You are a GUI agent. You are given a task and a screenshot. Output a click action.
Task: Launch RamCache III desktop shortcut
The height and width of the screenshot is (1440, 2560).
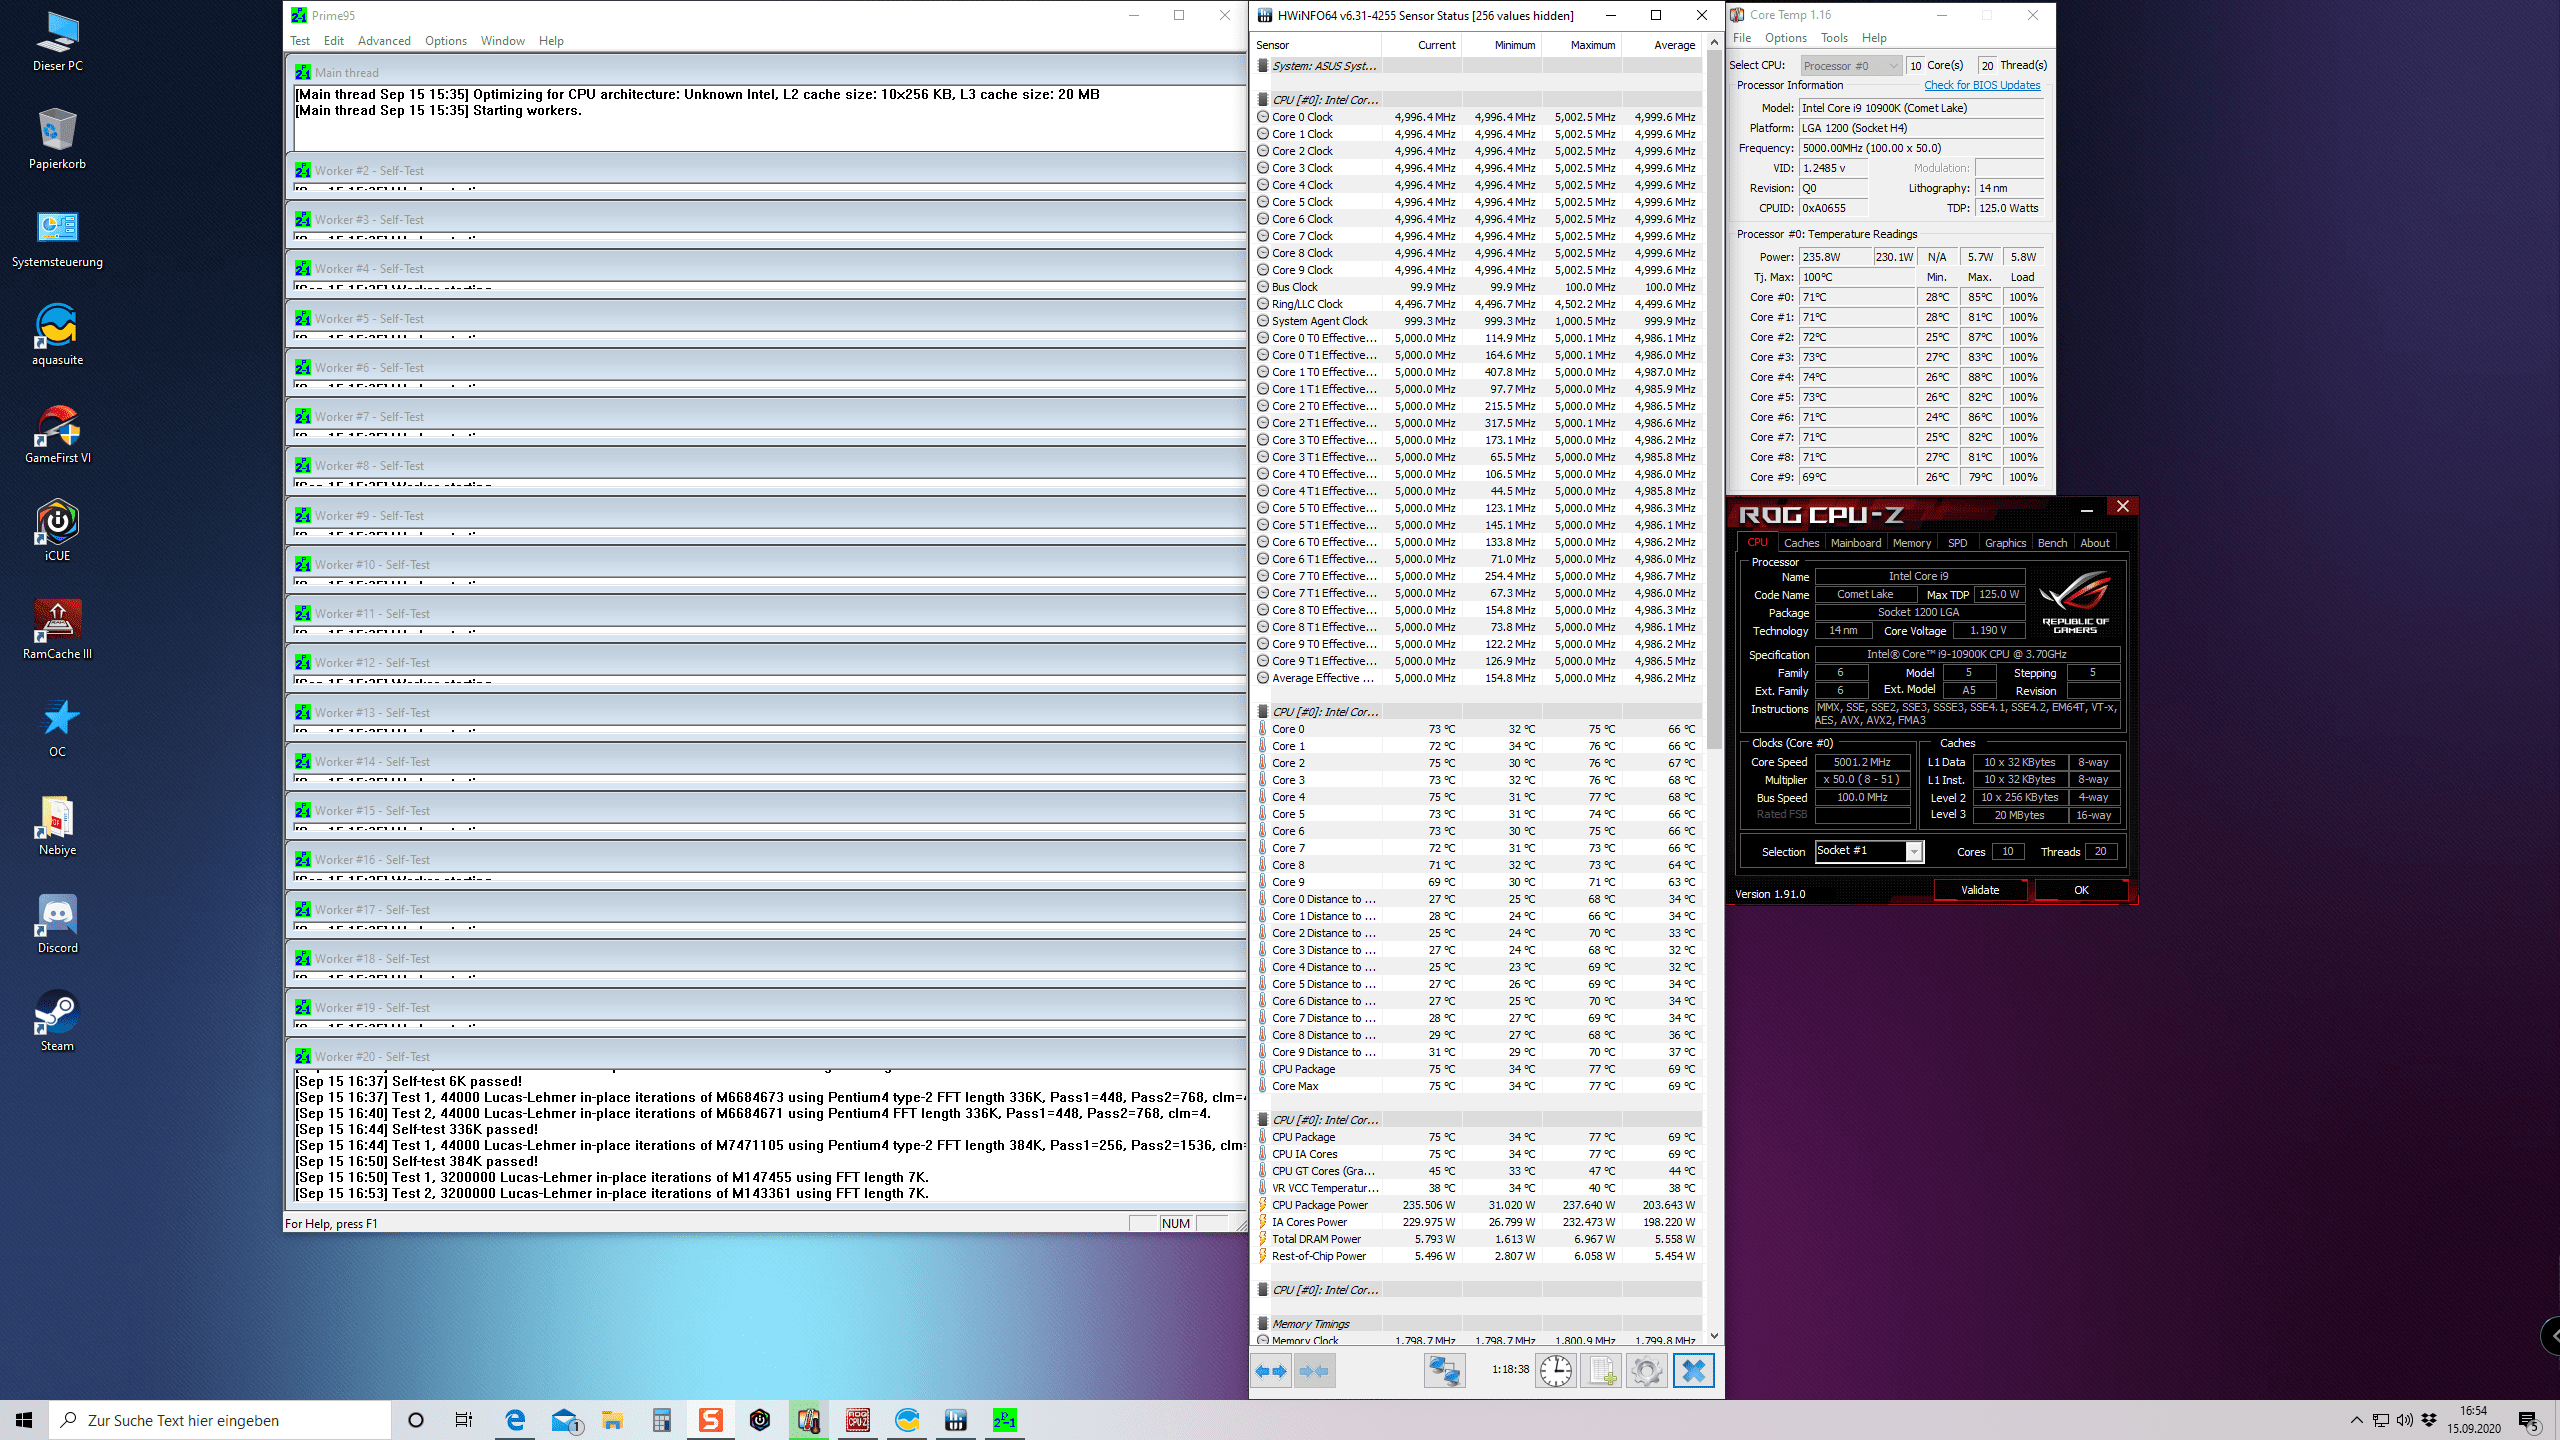pyautogui.click(x=57, y=629)
